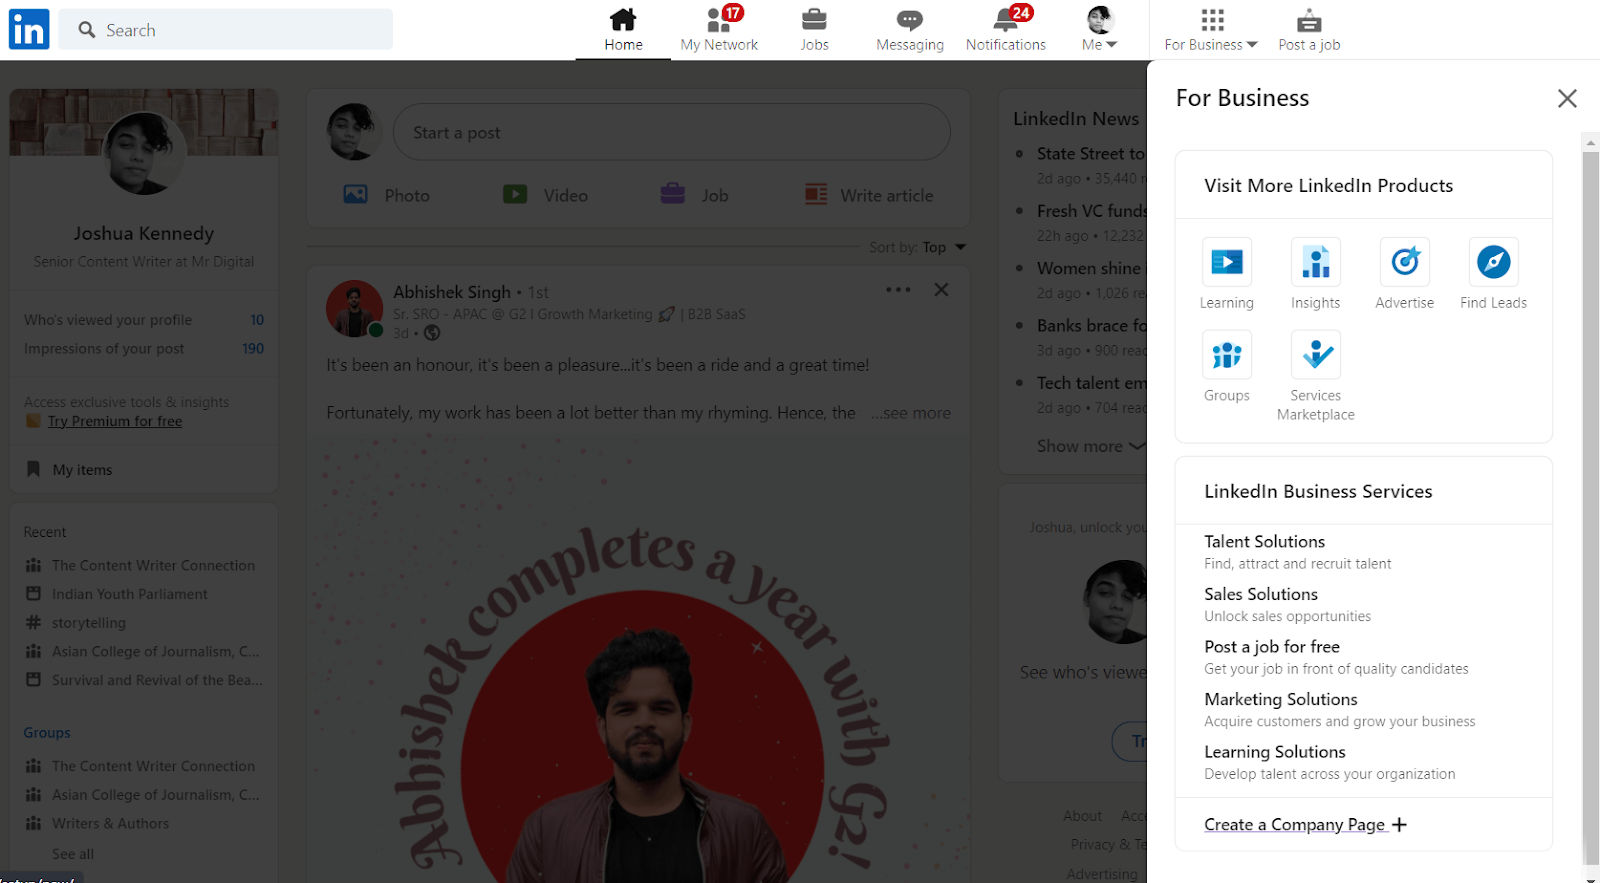1600x883 pixels.
Task: Open Jobs briefcase in navigation
Action: coord(814,30)
